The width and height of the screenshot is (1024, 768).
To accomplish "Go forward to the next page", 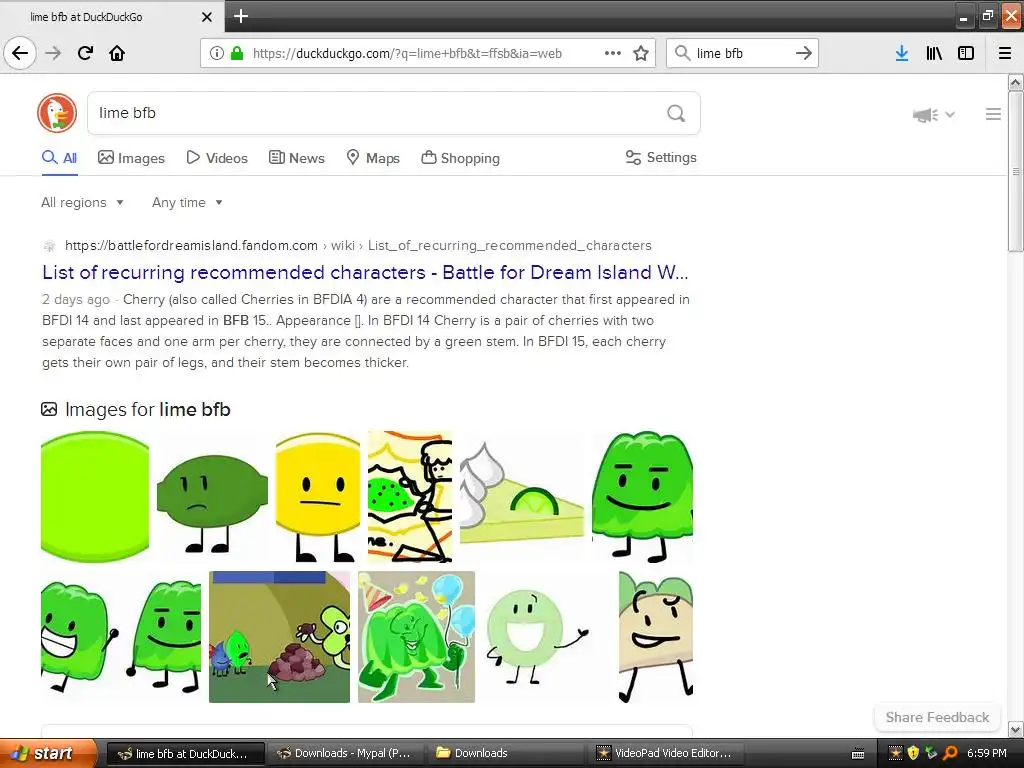I will pyautogui.click(x=54, y=53).
